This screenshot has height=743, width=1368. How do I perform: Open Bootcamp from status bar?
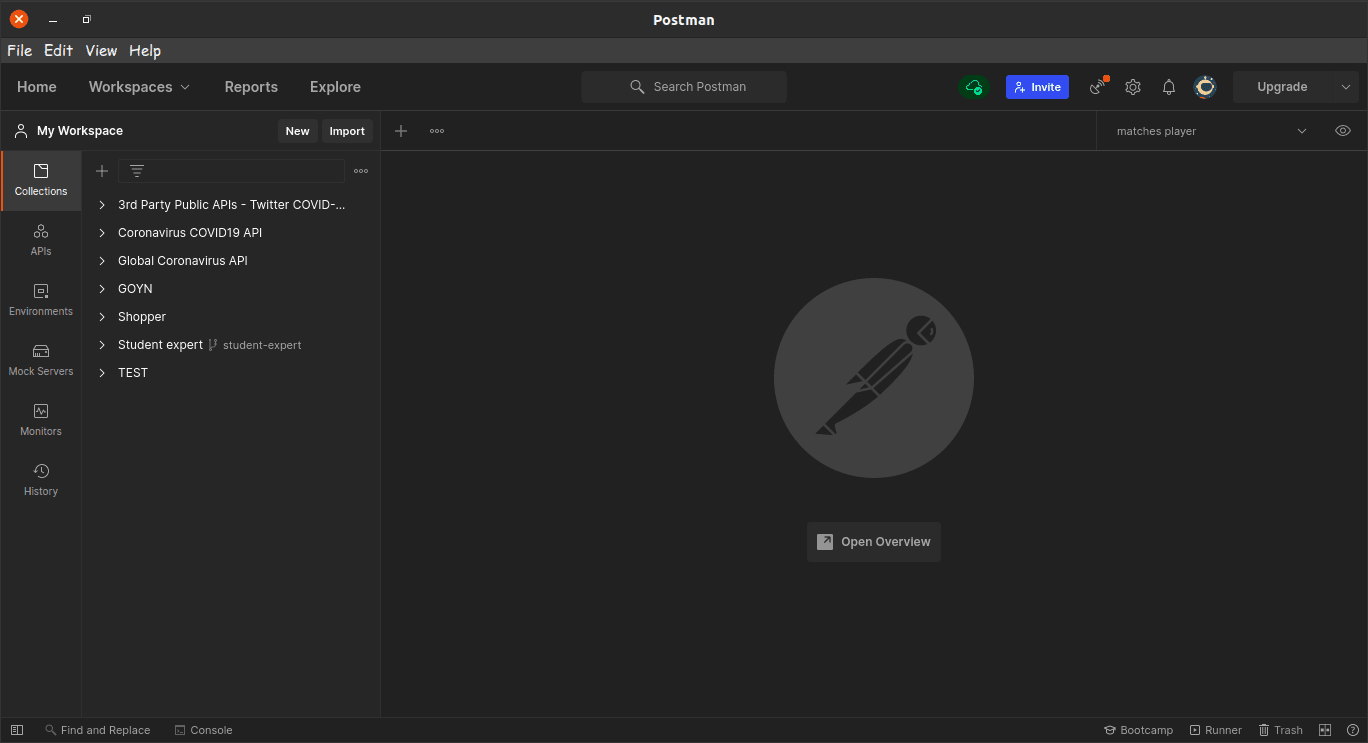(x=1138, y=730)
